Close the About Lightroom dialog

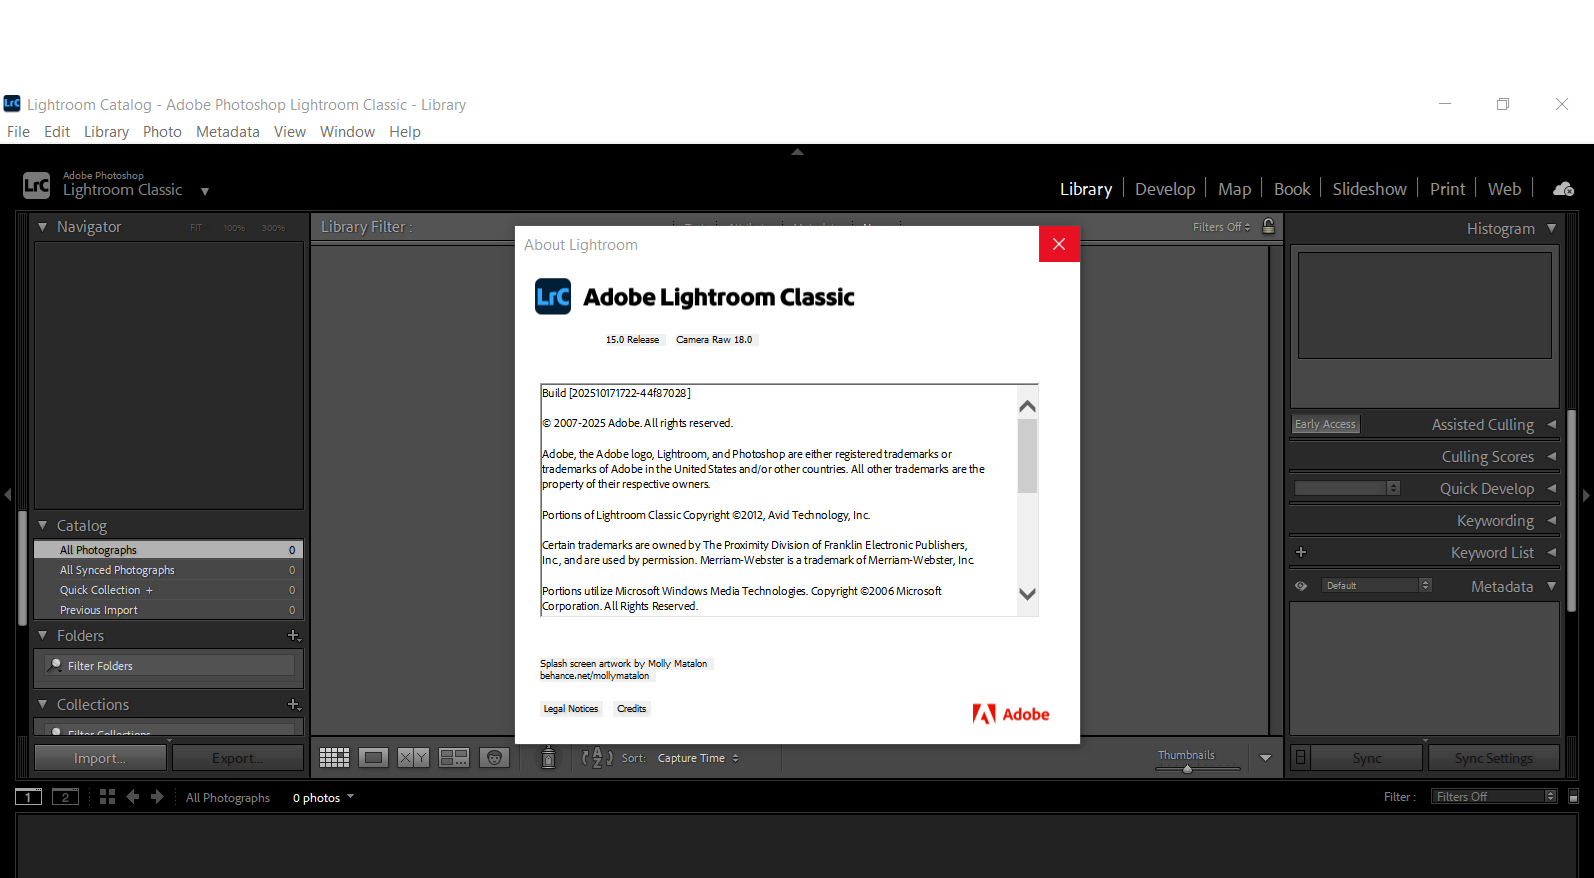(x=1059, y=244)
